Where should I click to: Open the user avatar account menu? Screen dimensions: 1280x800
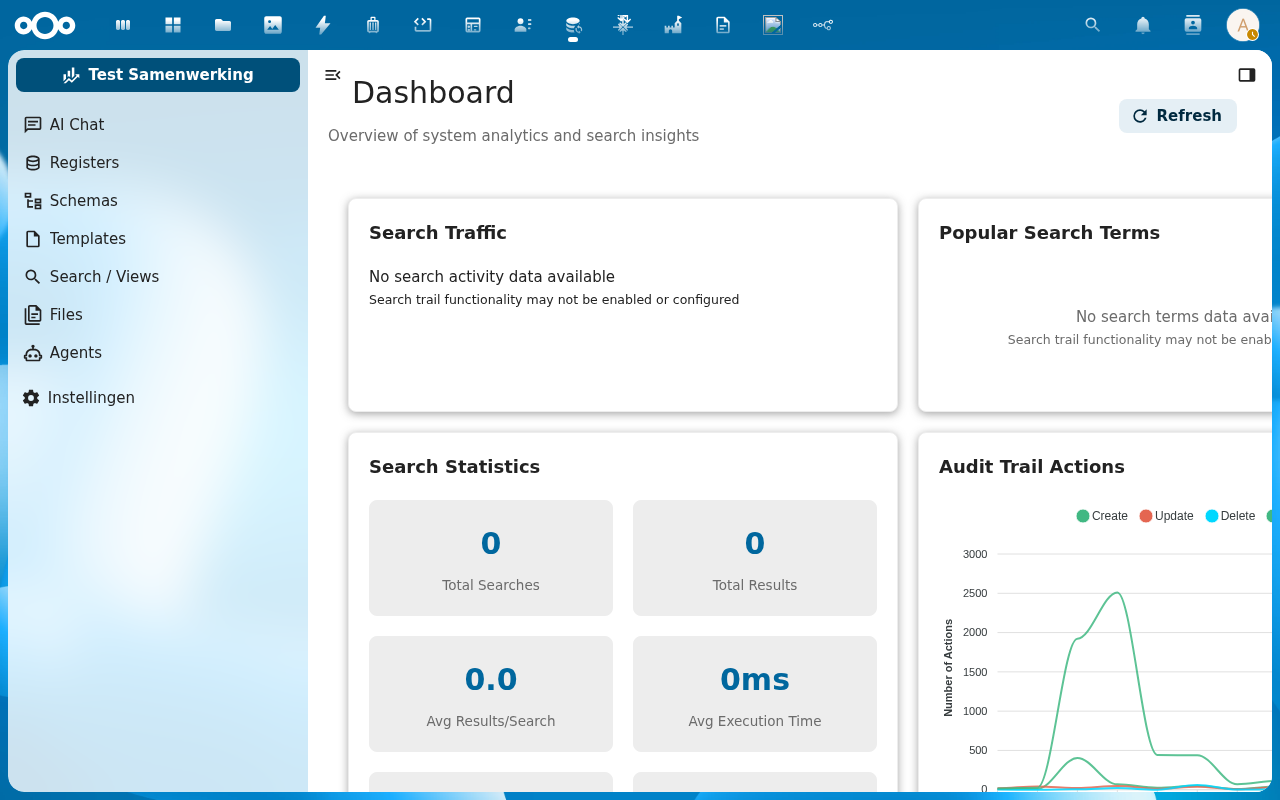point(1243,25)
